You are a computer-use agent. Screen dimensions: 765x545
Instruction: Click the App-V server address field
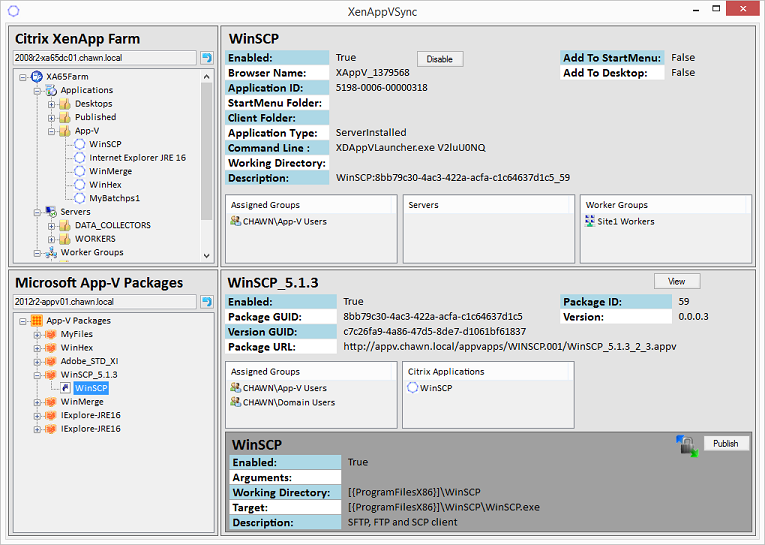tap(104, 302)
